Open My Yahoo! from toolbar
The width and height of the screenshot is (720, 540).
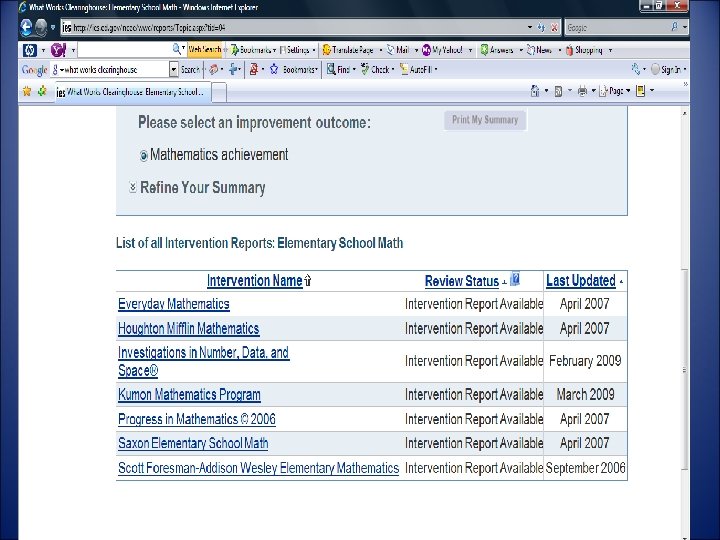(442, 50)
